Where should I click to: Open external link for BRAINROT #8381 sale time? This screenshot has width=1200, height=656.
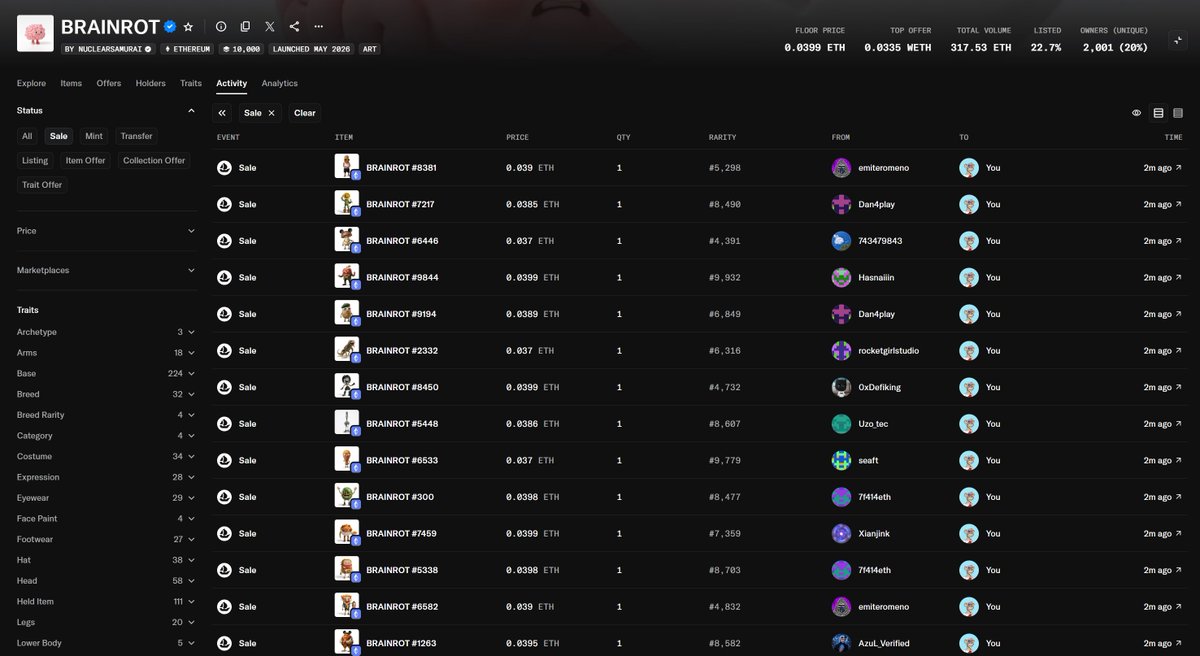[1178, 168]
